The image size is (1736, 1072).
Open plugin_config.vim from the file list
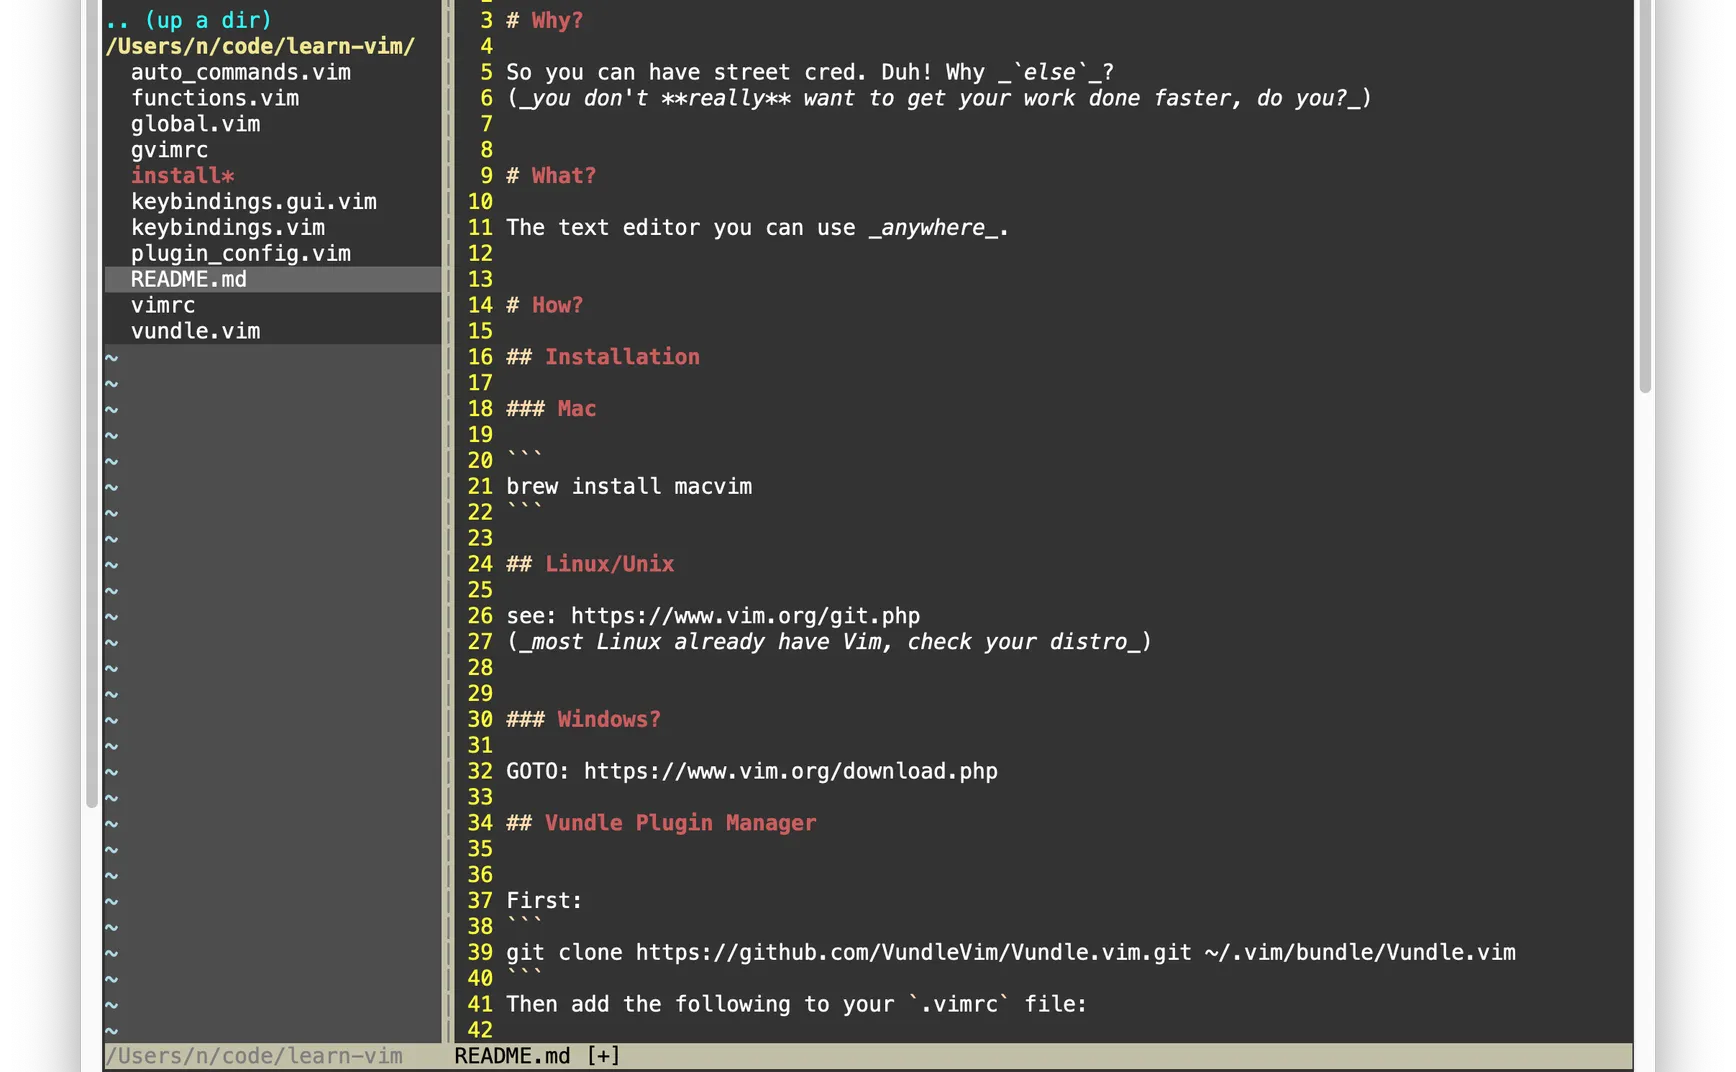[241, 254]
